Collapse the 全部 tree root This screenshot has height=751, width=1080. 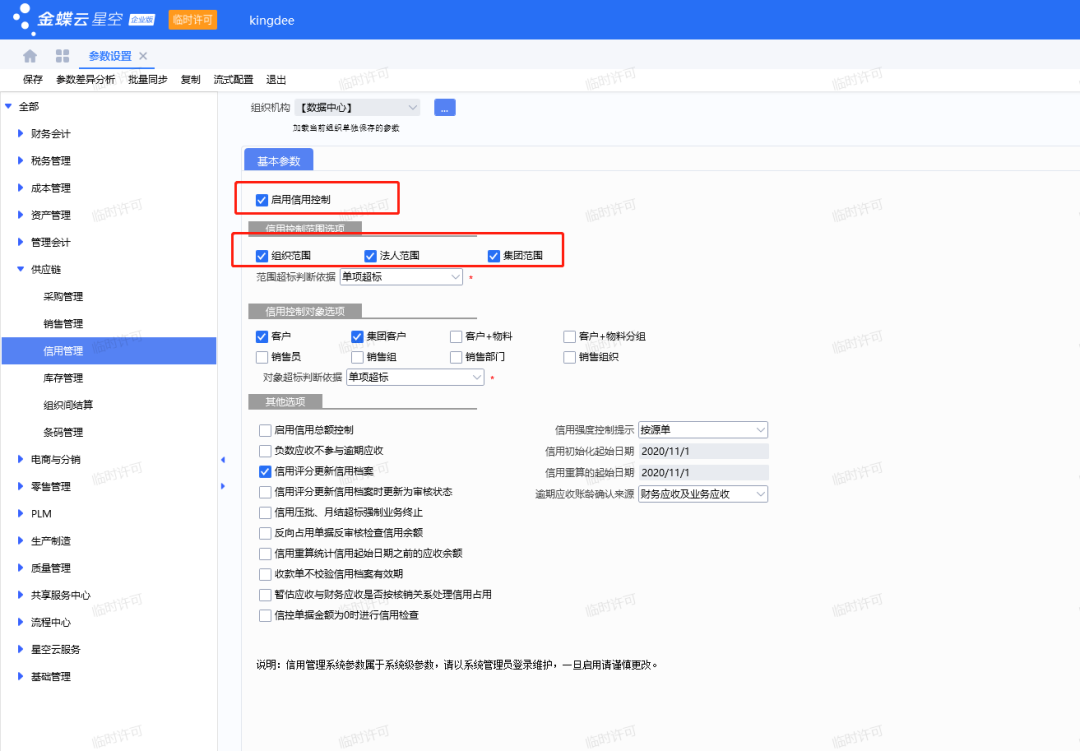[8, 106]
